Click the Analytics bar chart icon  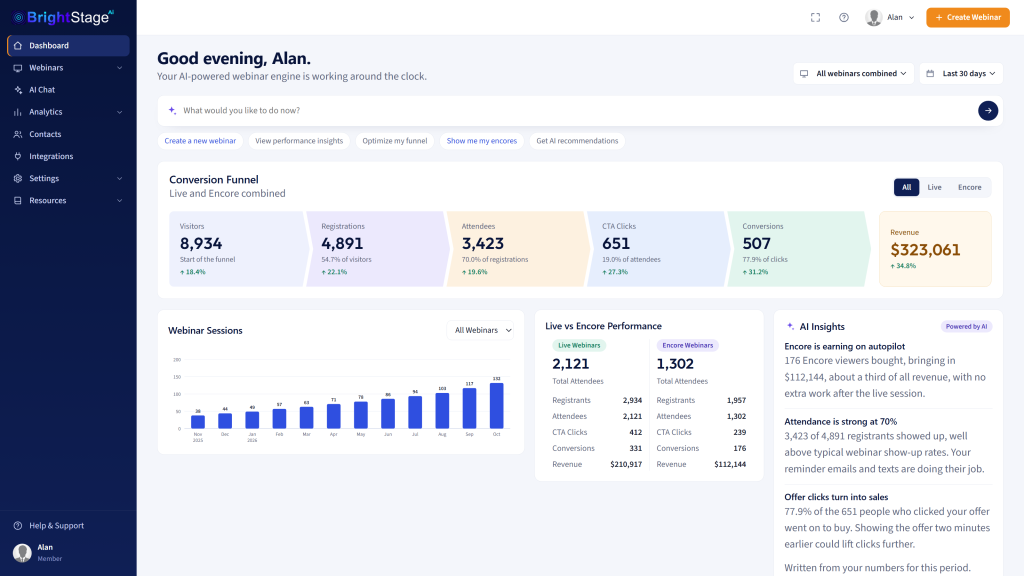click(x=18, y=112)
